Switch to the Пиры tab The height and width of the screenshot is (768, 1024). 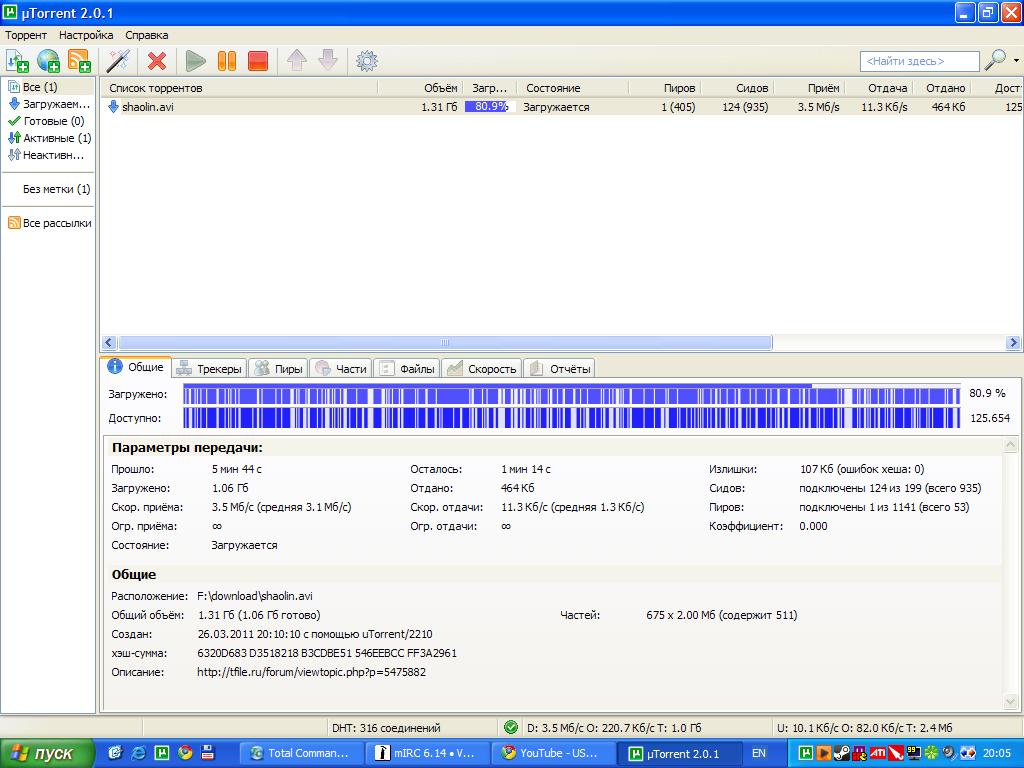tap(279, 369)
